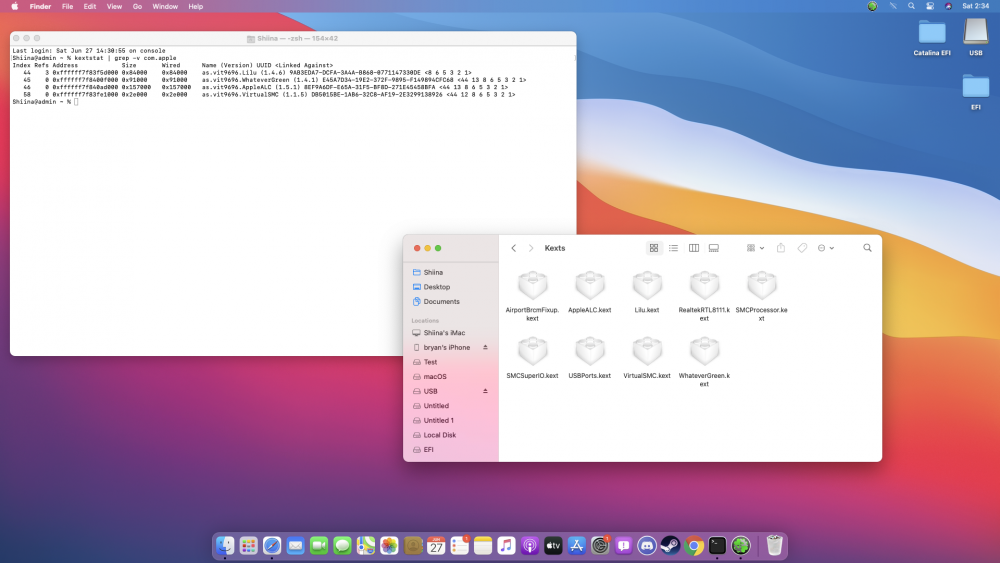Open the Go menu
Viewport: 1000px width, 563px height.
(x=137, y=6)
